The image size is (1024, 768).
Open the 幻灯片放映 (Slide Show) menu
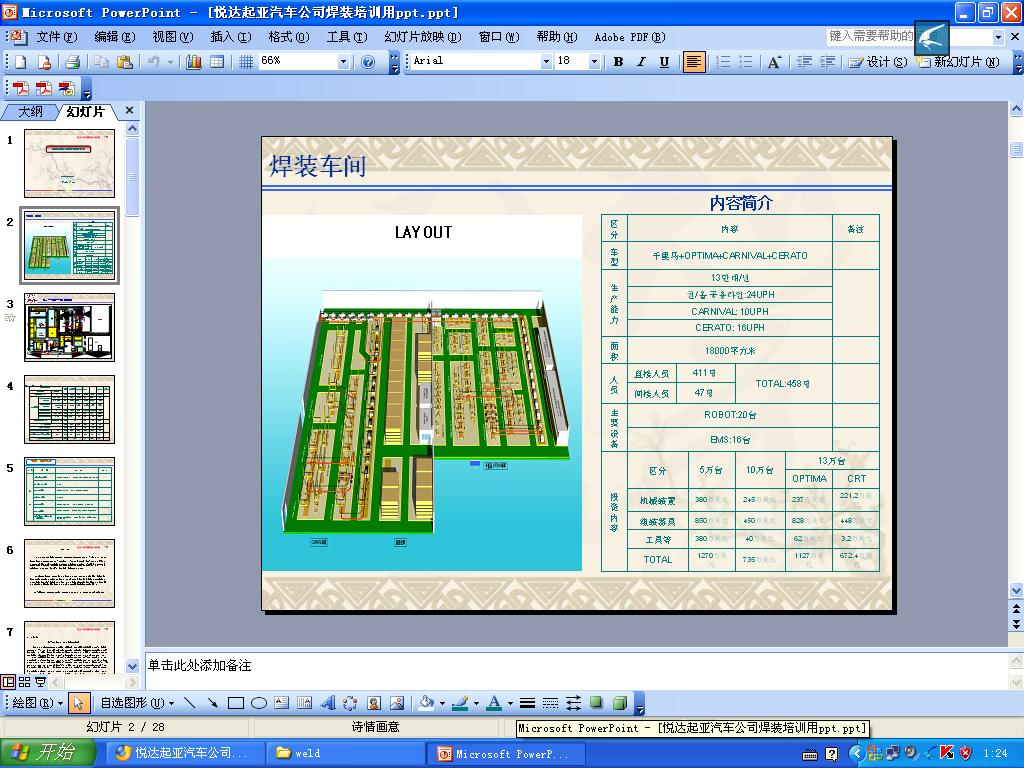tap(423, 37)
